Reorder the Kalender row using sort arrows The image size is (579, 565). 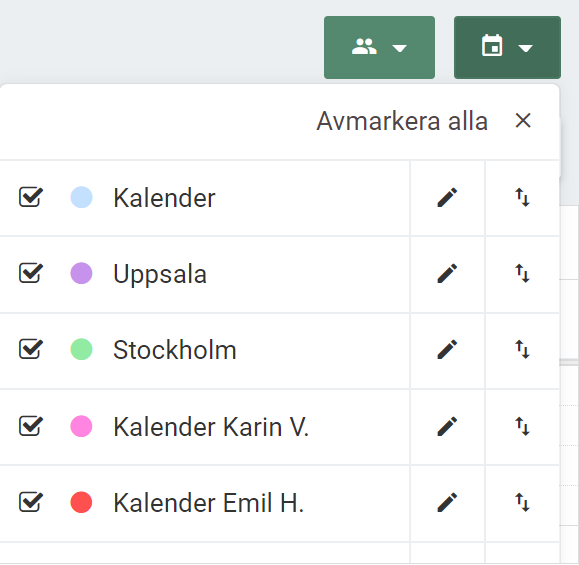tap(523, 198)
